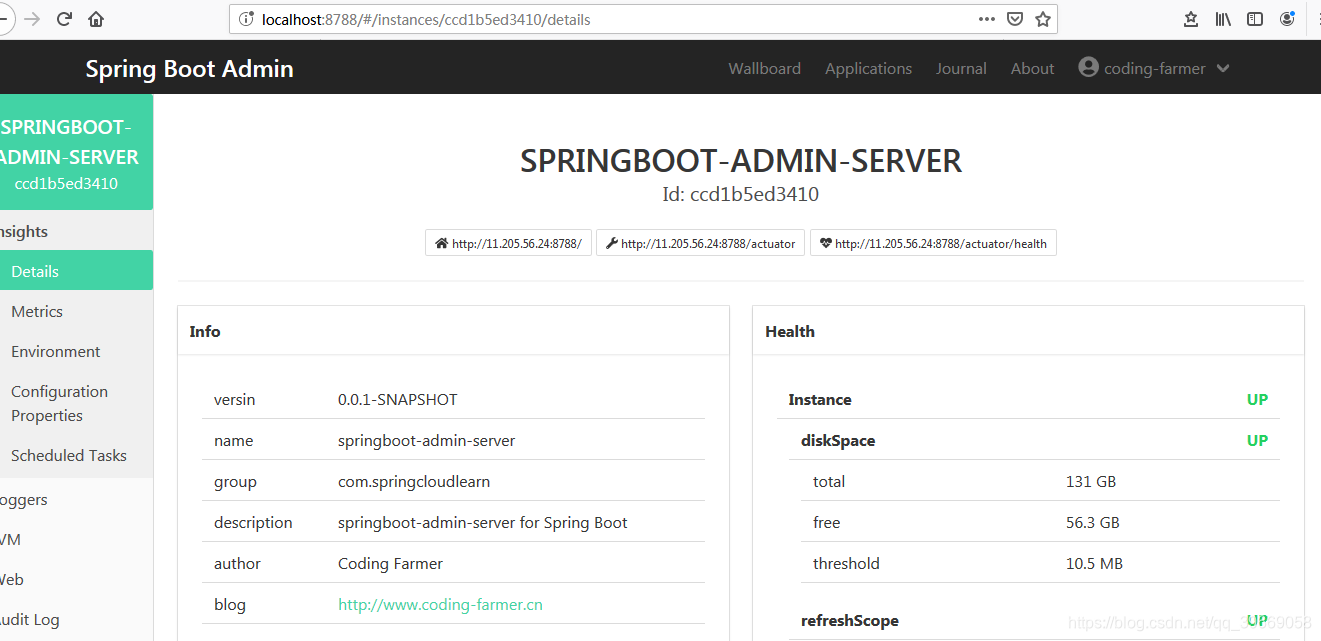The height and width of the screenshot is (641, 1321).
Task: Open the Applications menu item
Action: coord(868,68)
